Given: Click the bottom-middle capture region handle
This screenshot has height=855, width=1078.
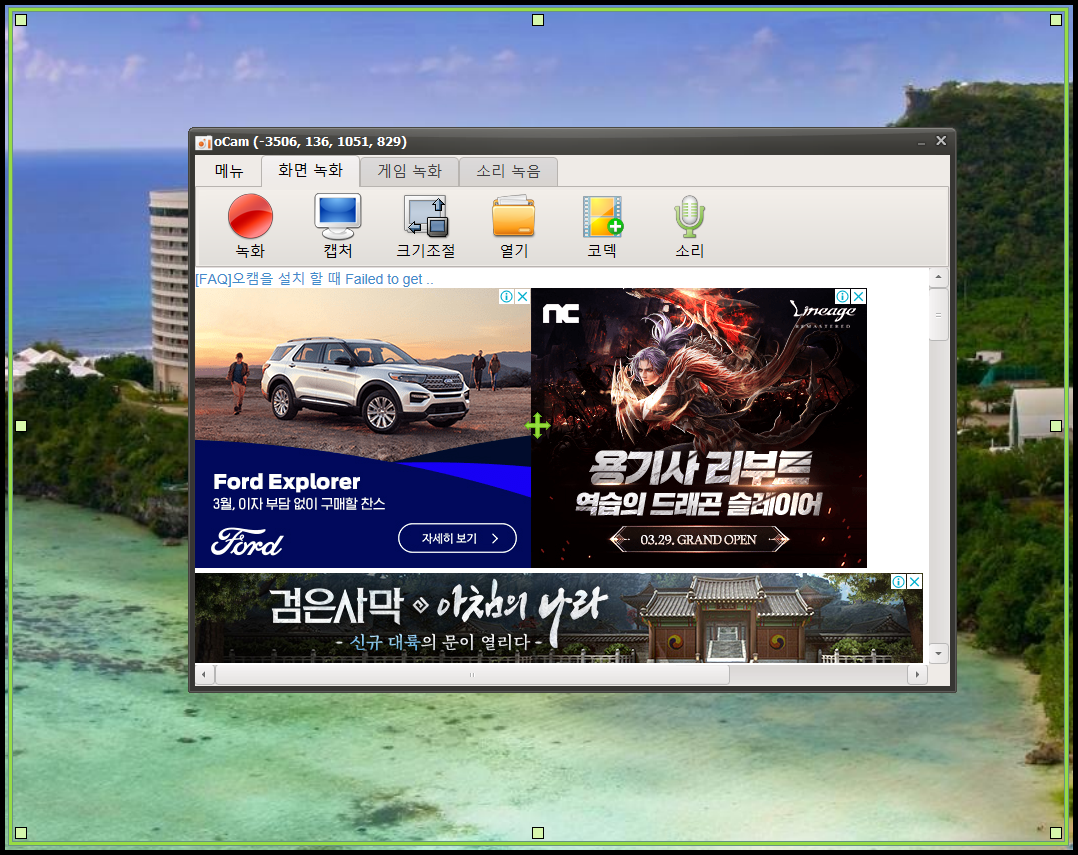Looking at the screenshot, I should pyautogui.click(x=538, y=833).
